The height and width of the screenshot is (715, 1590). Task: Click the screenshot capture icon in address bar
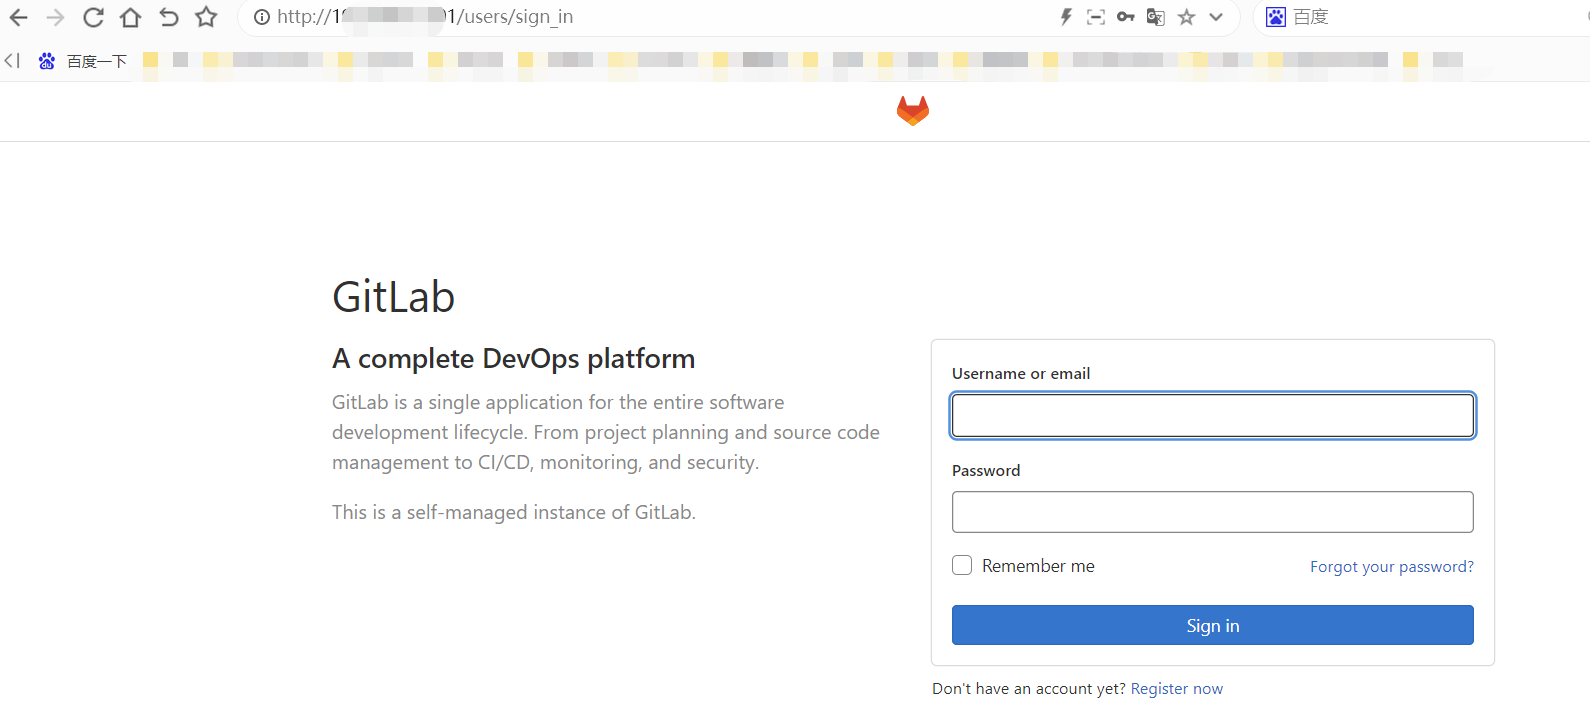click(x=1096, y=17)
